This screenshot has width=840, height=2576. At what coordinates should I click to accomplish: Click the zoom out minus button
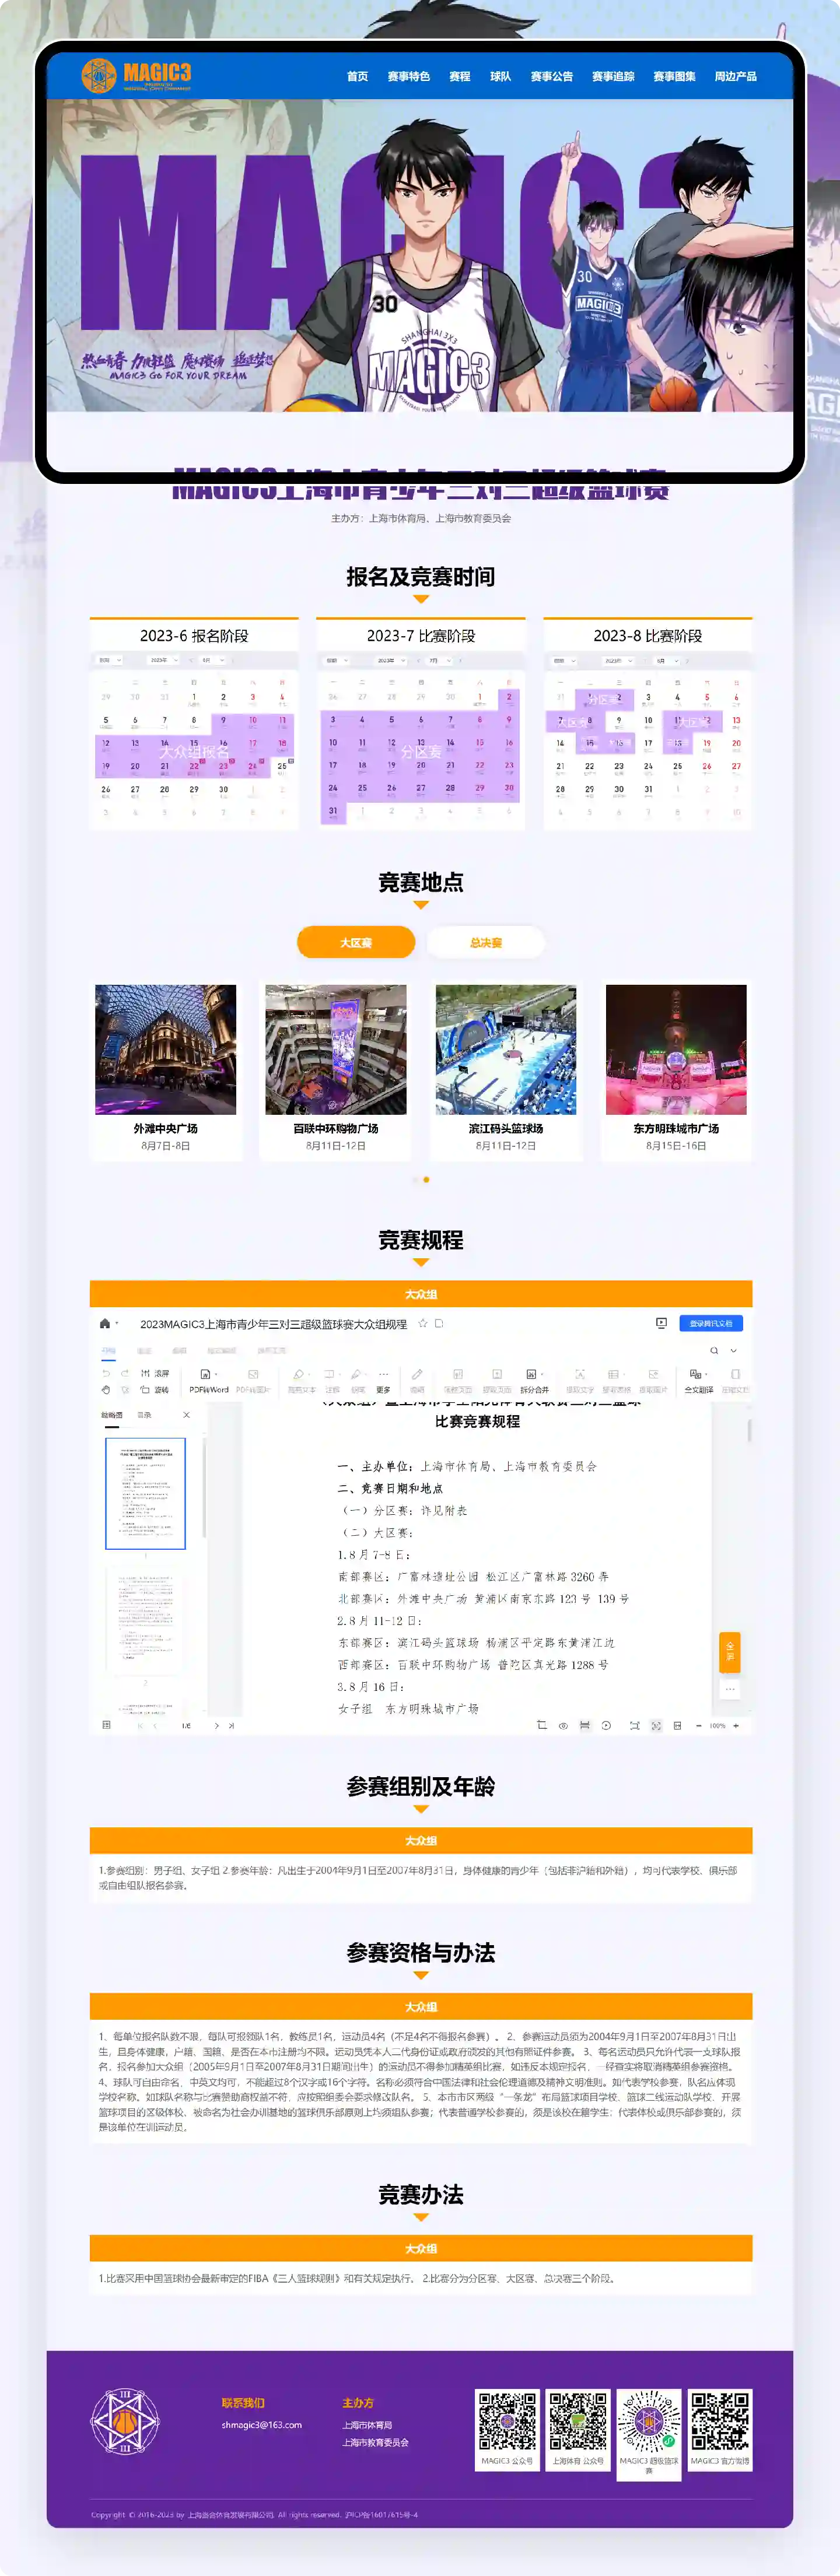click(x=698, y=1725)
